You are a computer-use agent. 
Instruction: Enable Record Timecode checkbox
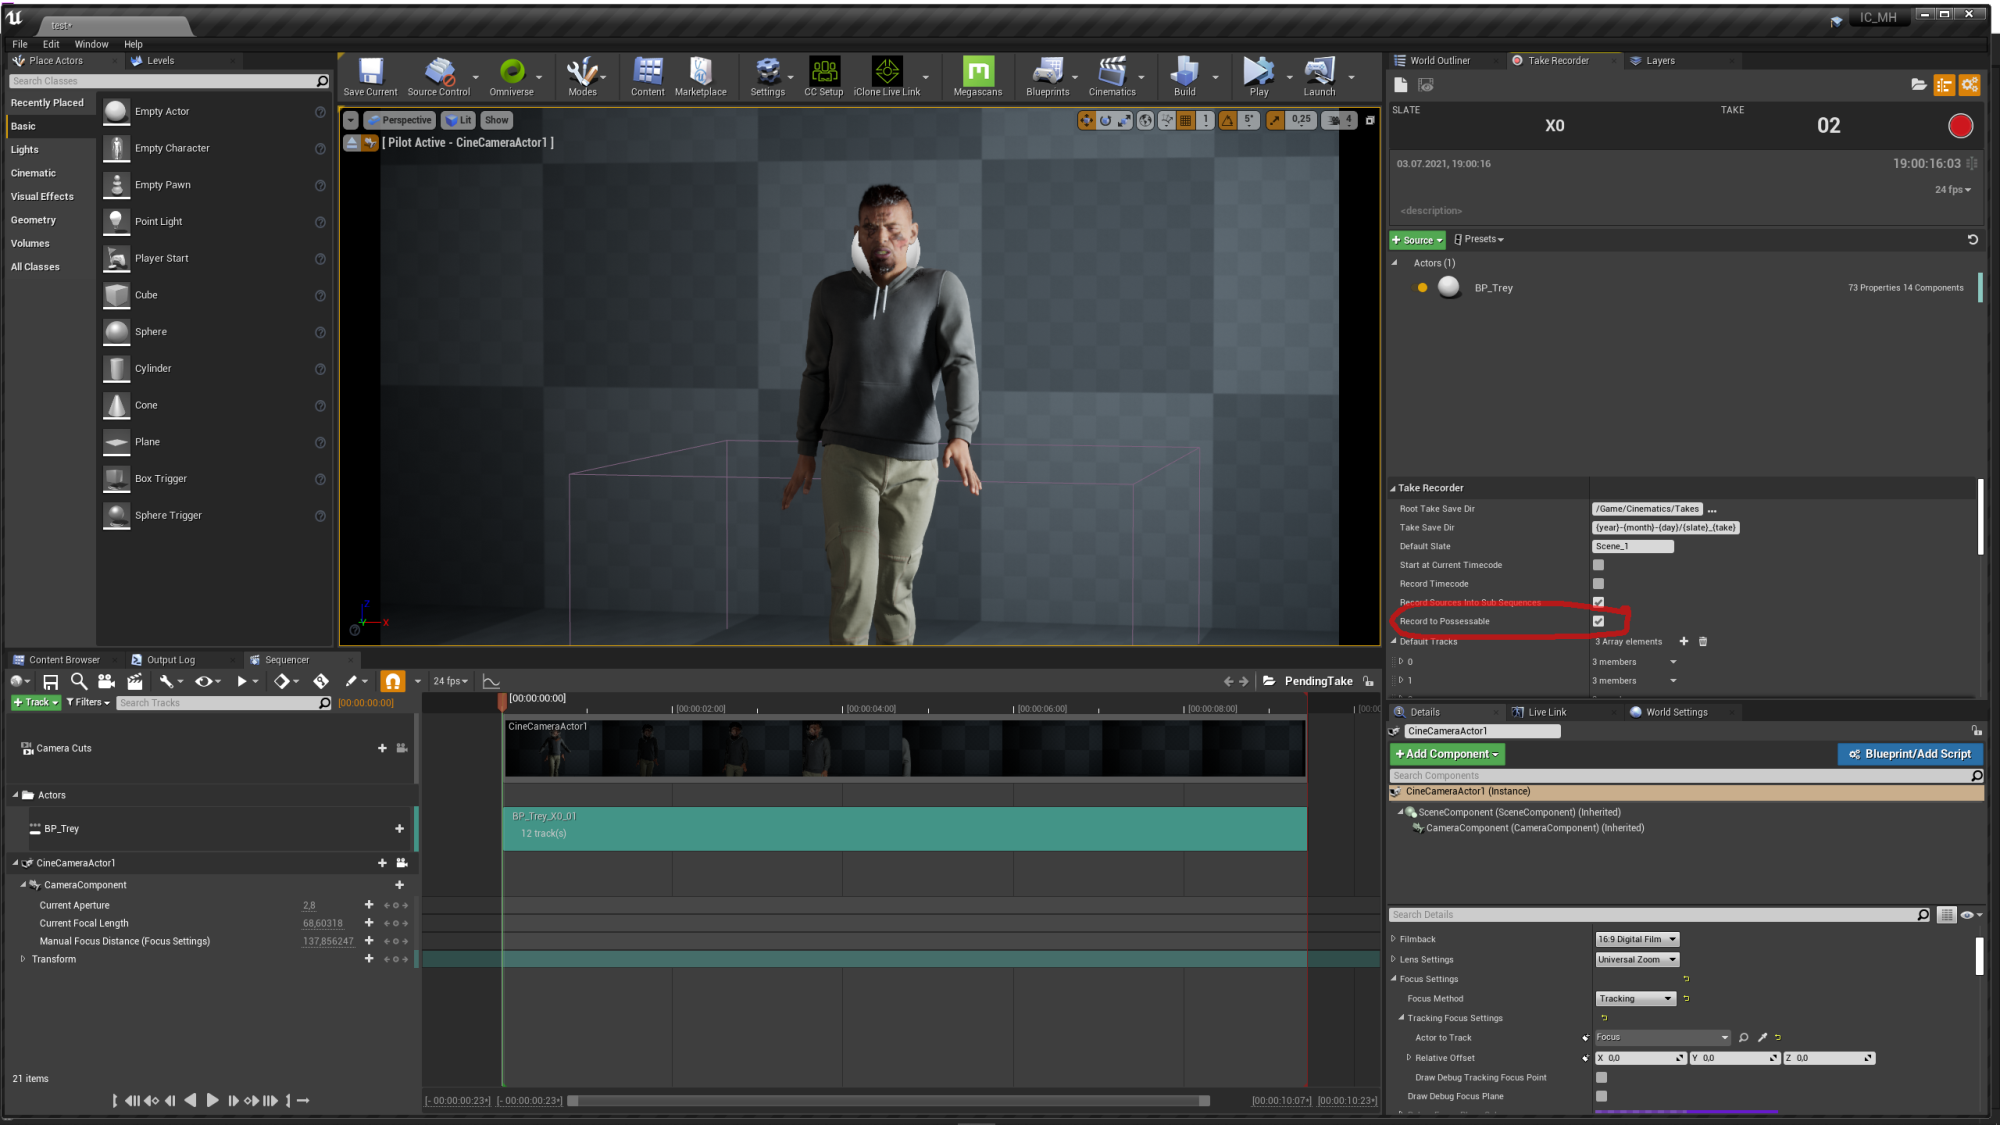[1598, 582]
